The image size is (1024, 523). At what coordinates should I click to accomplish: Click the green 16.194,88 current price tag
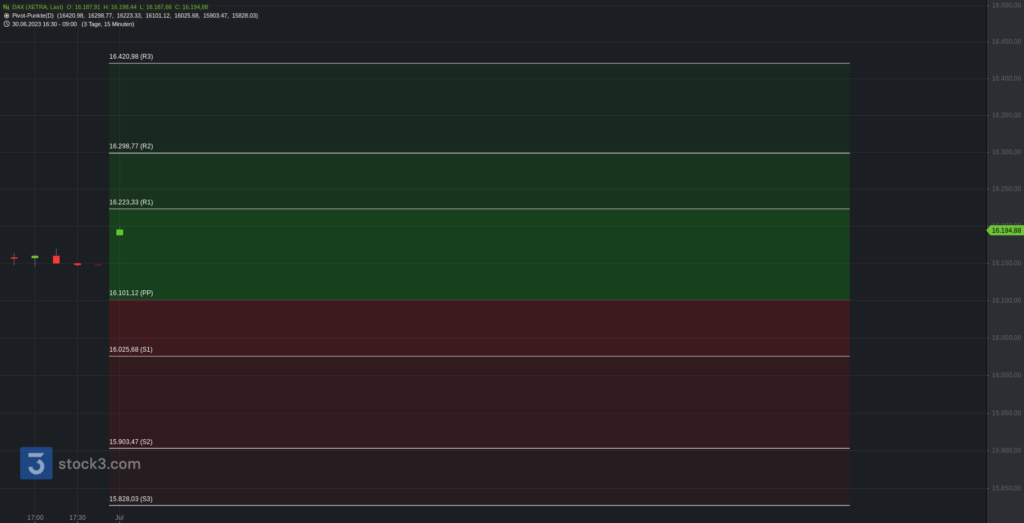[1005, 230]
